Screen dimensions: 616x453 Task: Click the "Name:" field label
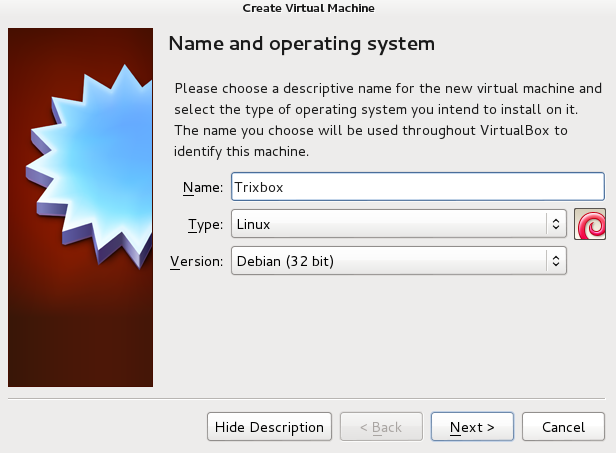click(x=202, y=187)
